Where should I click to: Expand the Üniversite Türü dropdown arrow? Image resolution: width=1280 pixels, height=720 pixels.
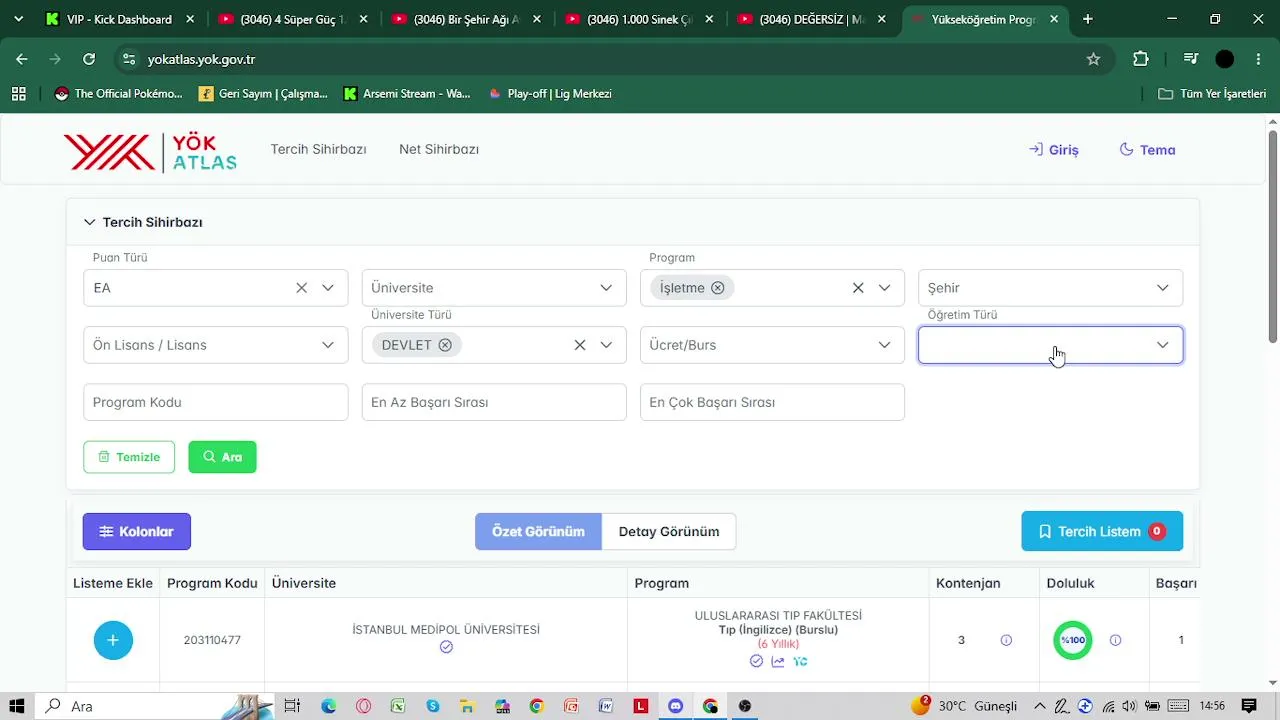(x=606, y=345)
